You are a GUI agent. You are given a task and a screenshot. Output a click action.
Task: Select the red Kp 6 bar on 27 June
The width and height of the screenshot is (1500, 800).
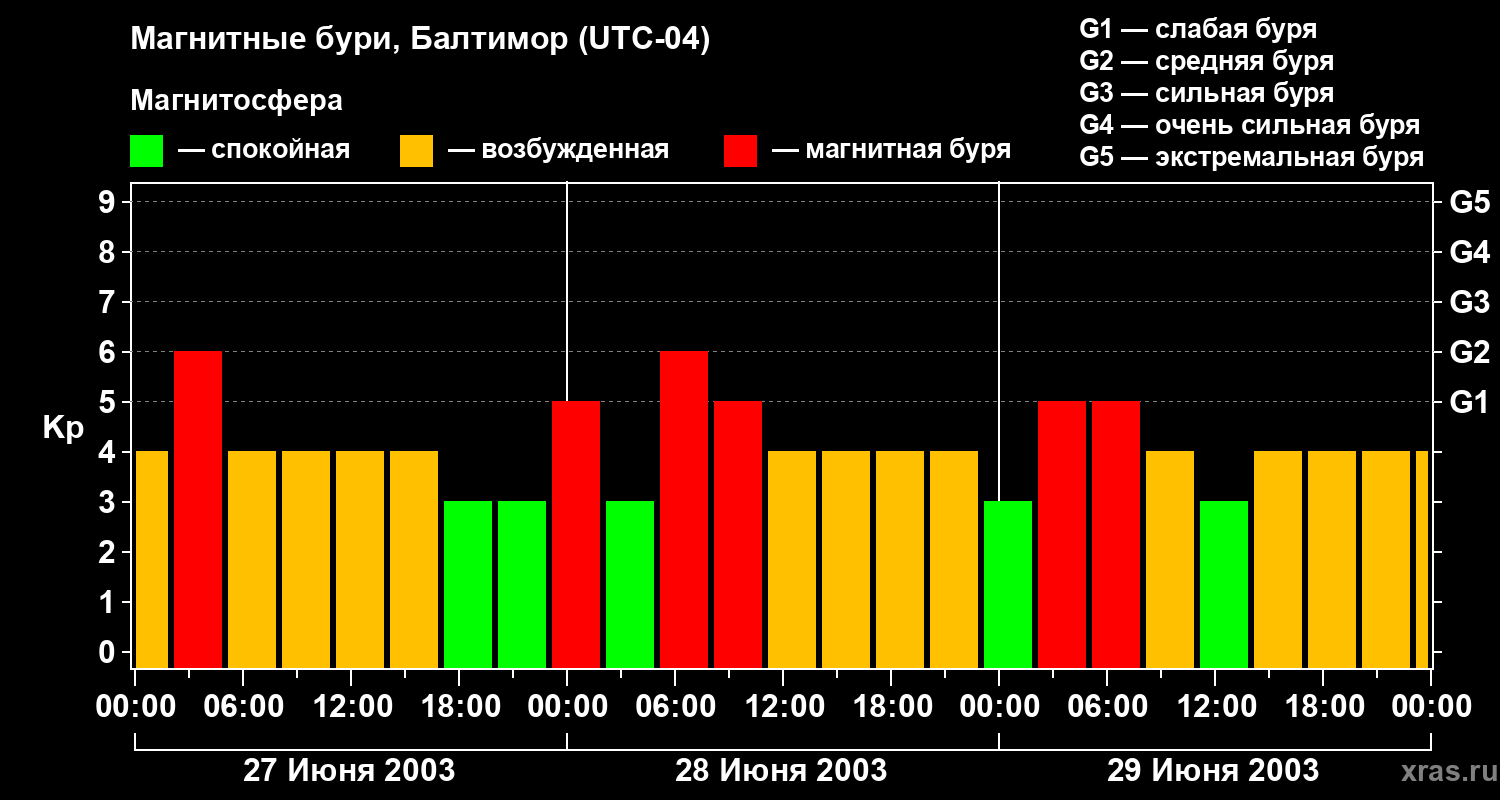[198, 509]
